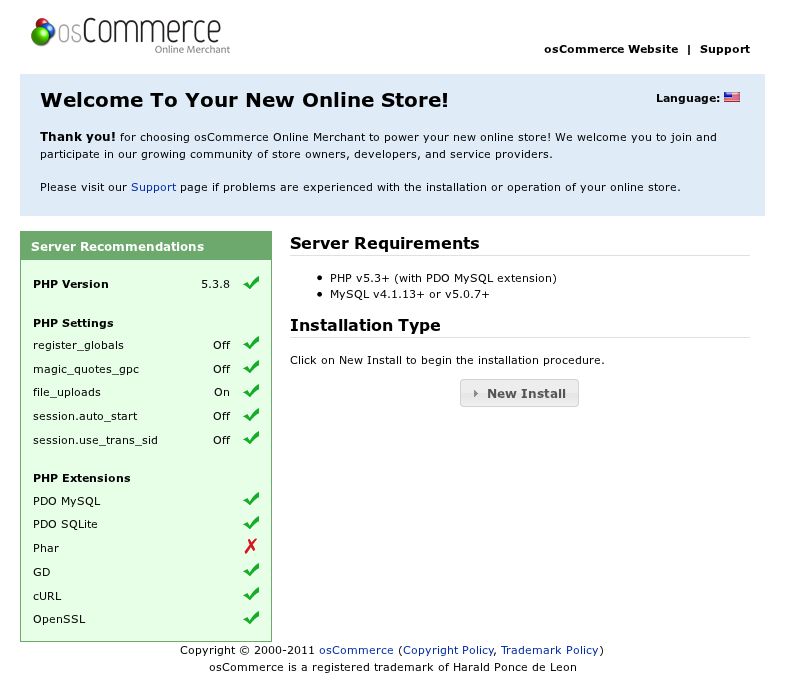Click the Language label
The height and width of the screenshot is (694, 785).
click(688, 98)
